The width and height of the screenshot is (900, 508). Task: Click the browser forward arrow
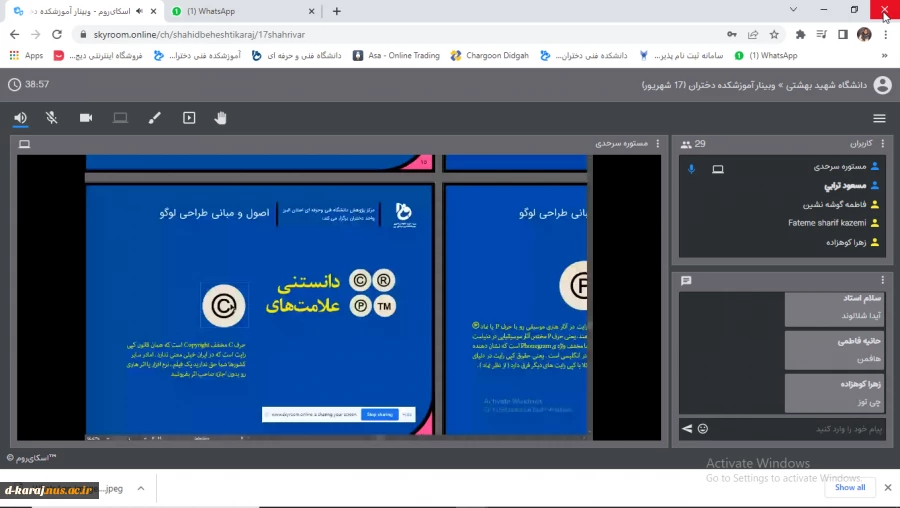tap(36, 34)
